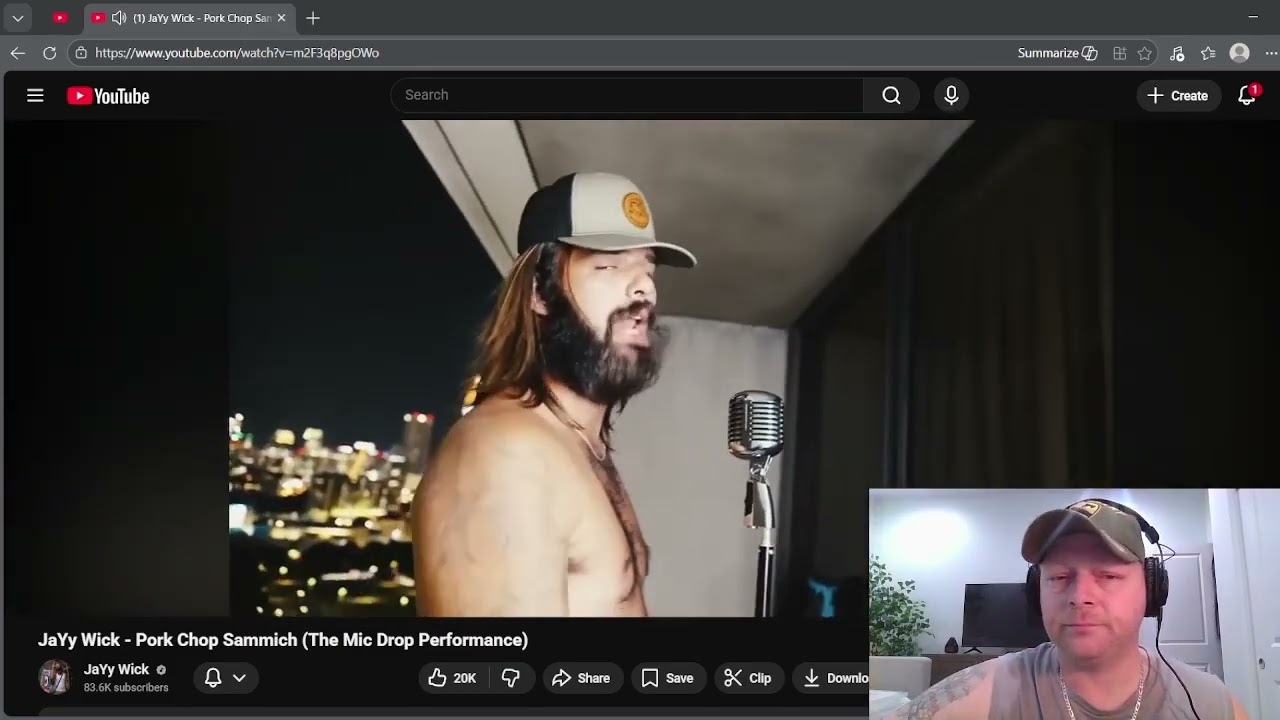Minimize the browser window

(1253, 17)
